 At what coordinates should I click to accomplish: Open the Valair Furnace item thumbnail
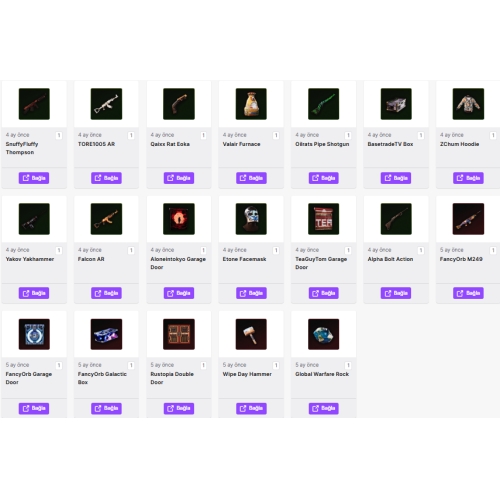[251, 104]
